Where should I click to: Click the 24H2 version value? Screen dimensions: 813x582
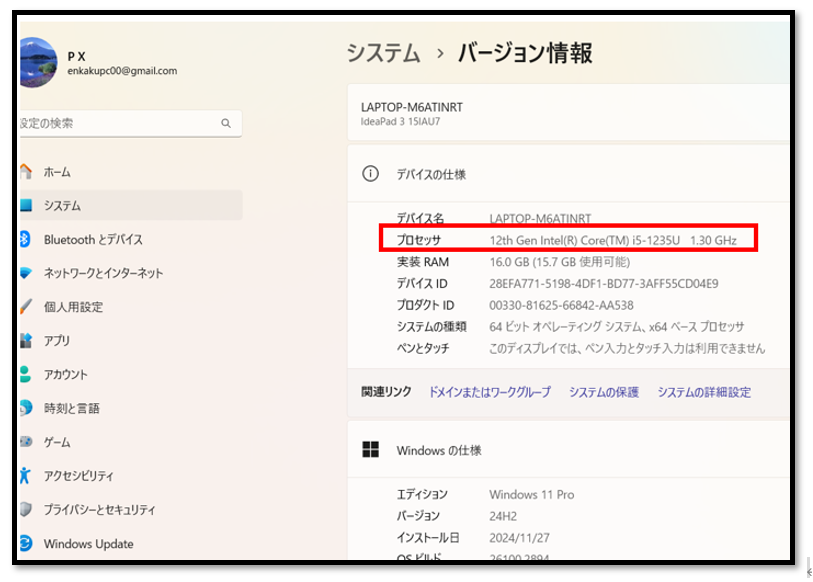click(x=503, y=516)
